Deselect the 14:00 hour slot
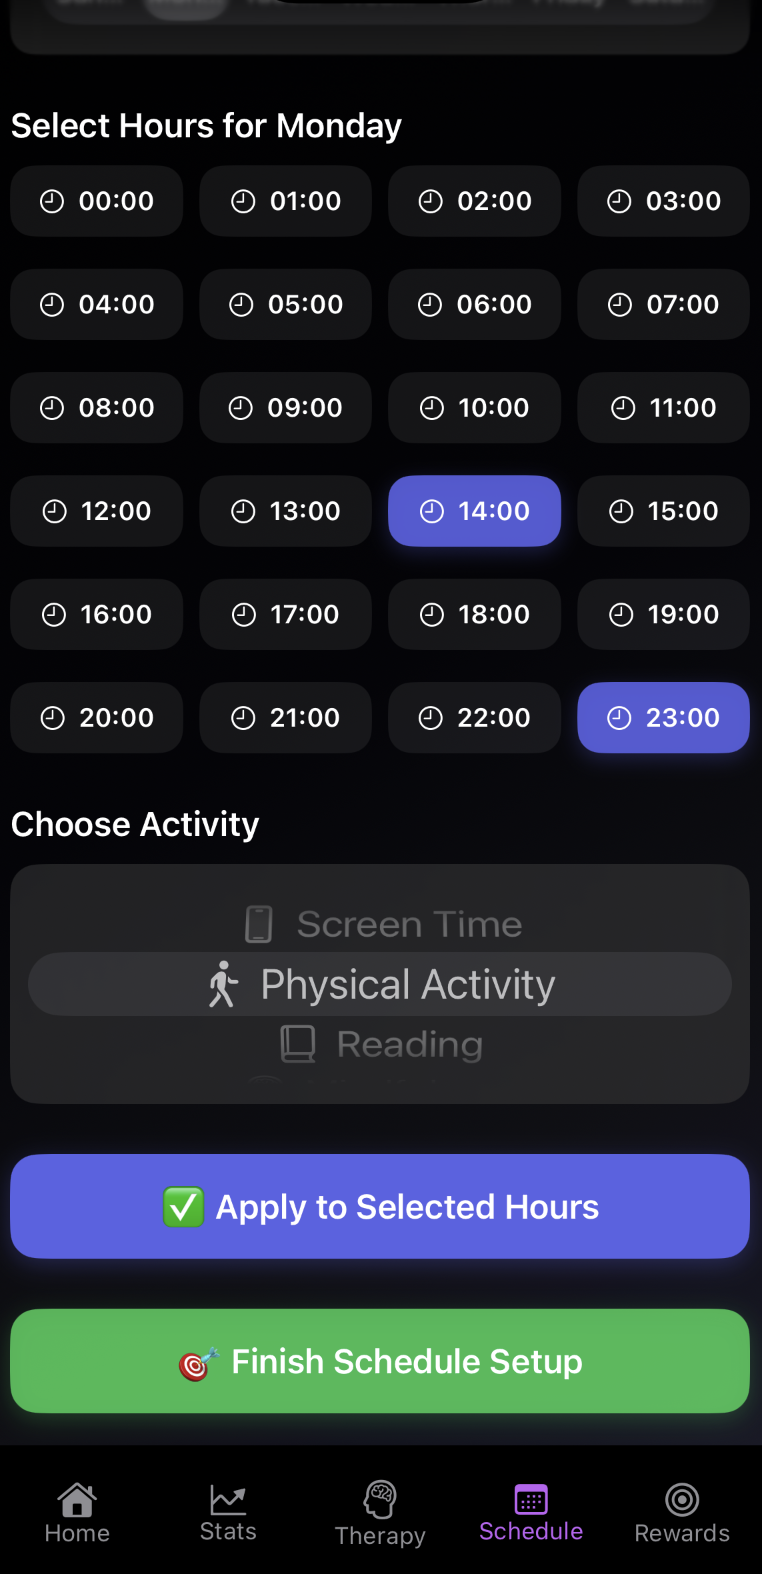Viewport: 762px width, 1574px height. [x=474, y=511]
